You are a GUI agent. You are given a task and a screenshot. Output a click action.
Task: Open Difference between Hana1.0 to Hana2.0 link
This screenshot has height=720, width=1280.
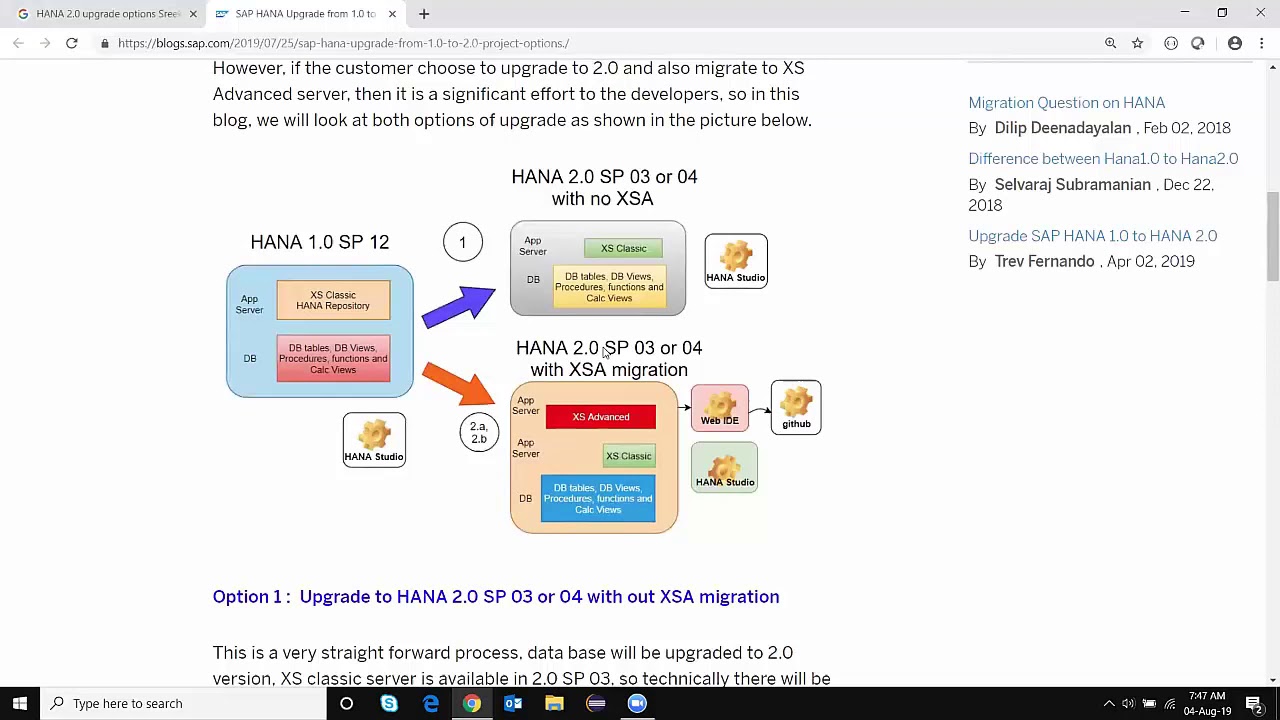[x=1103, y=158]
